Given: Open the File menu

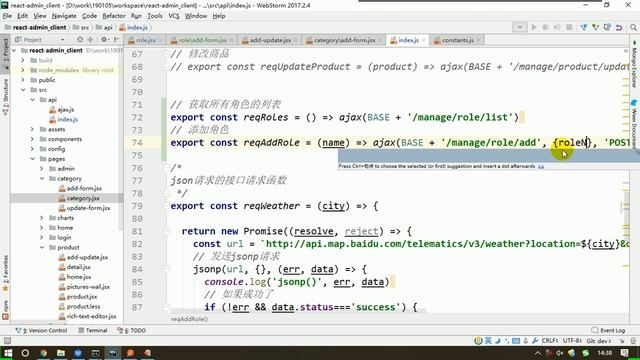Looking at the screenshot, I should [7, 16].
